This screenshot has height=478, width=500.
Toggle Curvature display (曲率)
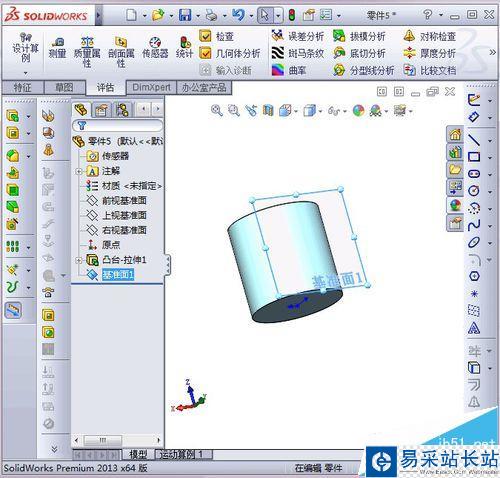pyautogui.click(x=289, y=70)
